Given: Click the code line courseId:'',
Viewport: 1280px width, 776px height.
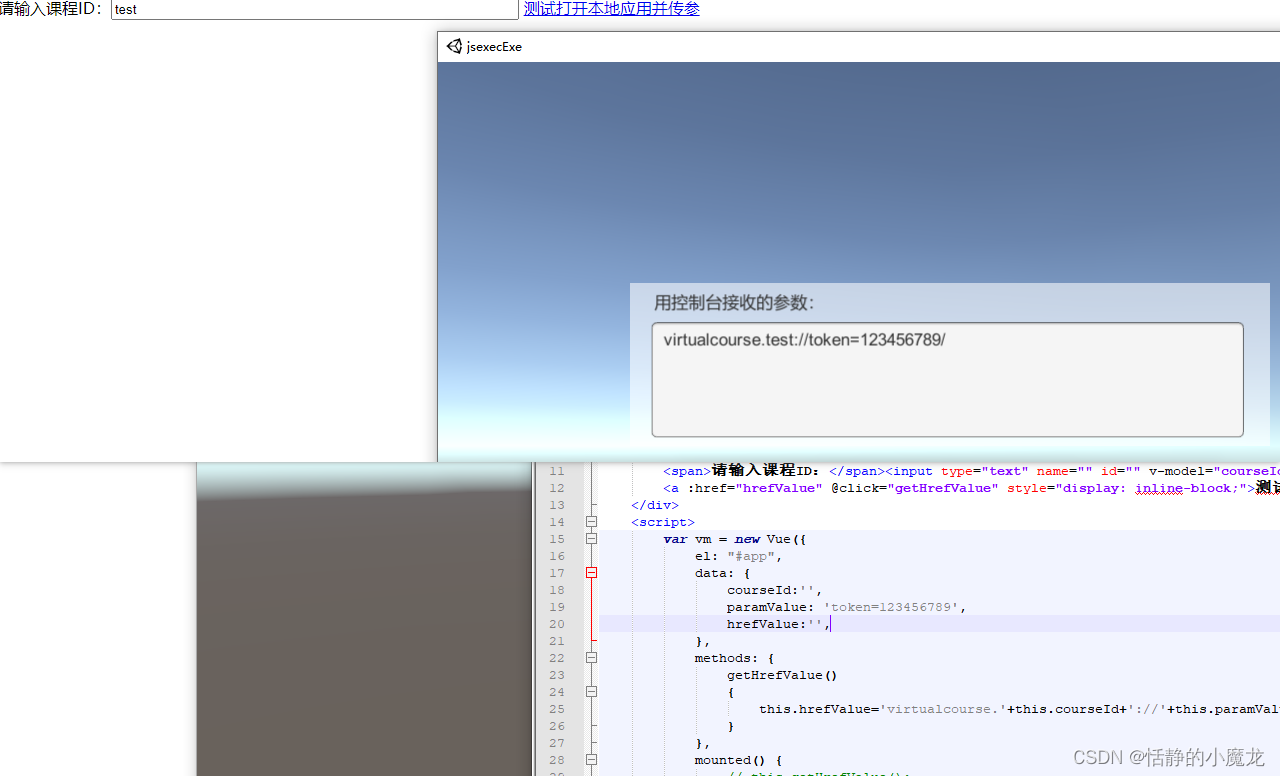Looking at the screenshot, I should pos(774,590).
